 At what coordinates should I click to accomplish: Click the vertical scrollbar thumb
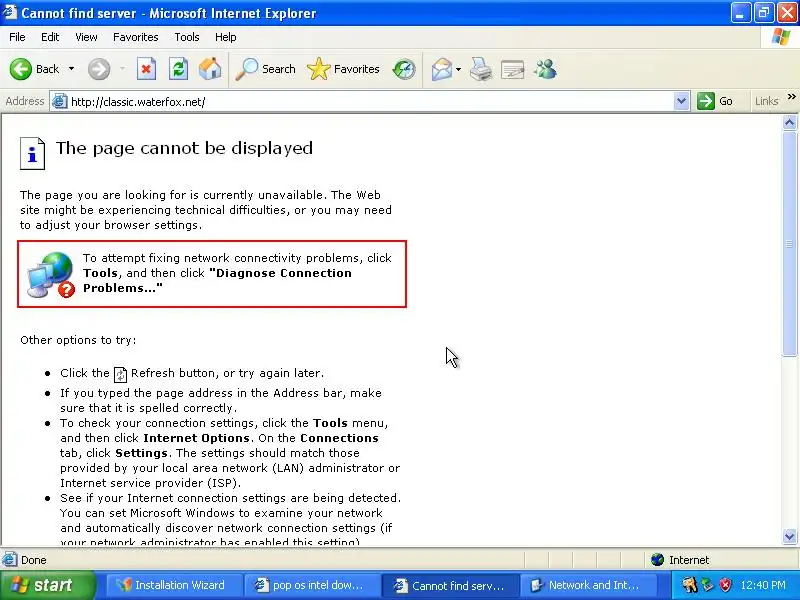[x=790, y=244]
